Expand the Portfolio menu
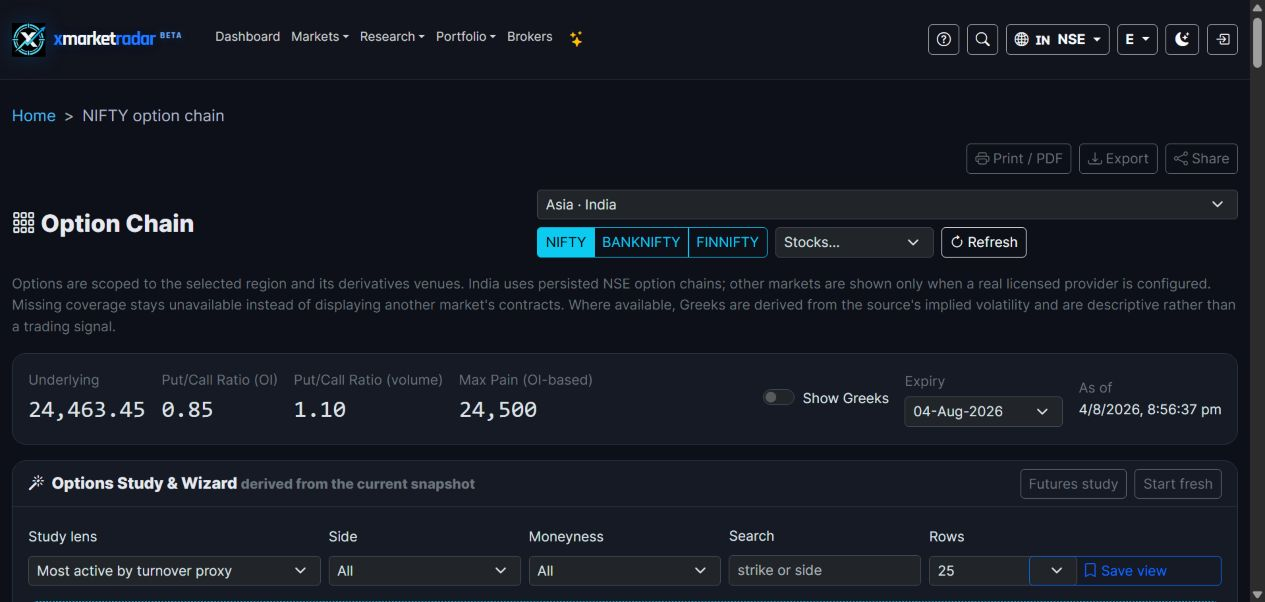 pos(466,36)
